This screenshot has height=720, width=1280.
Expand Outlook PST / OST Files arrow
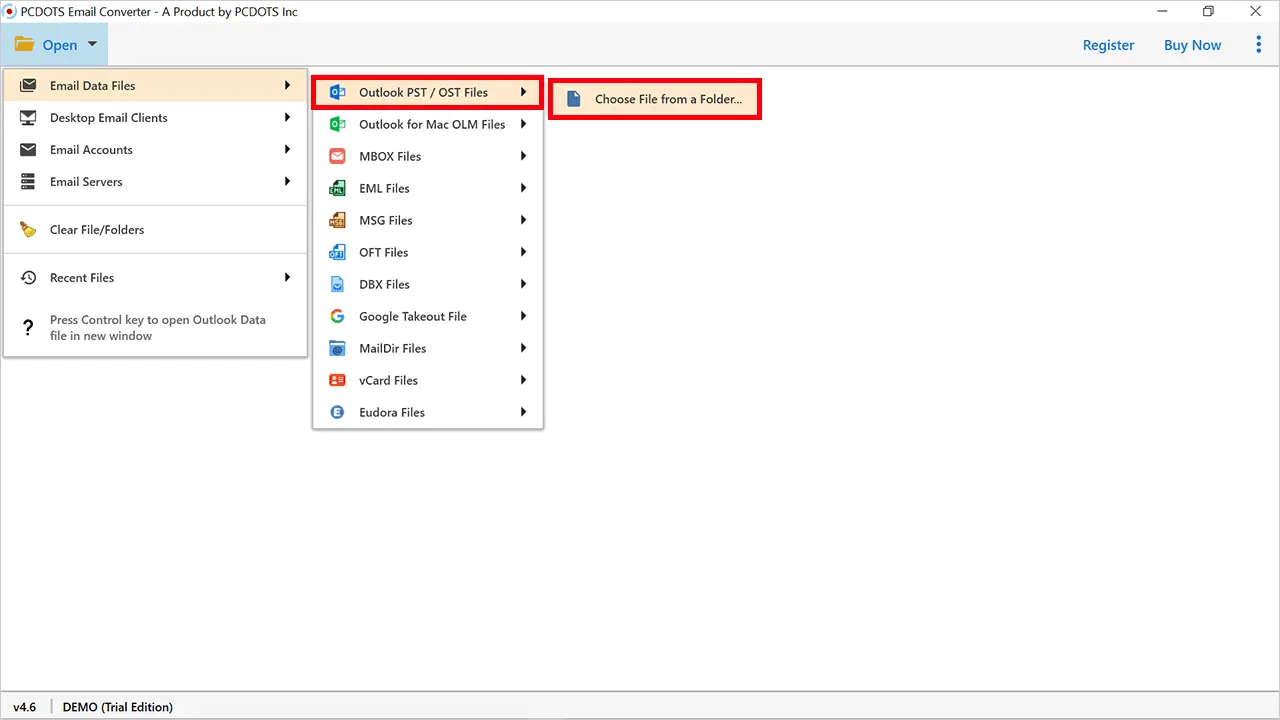pyautogui.click(x=523, y=93)
